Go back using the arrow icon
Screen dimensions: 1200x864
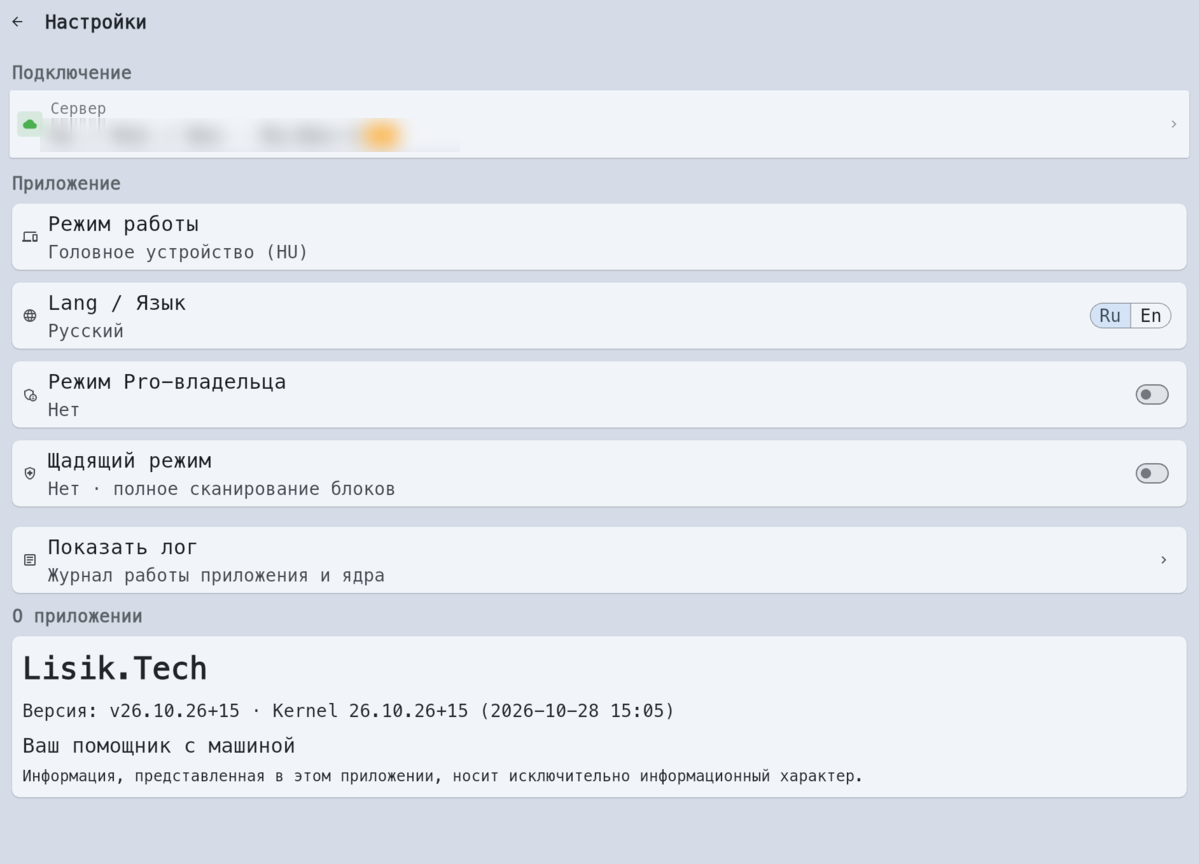pos(17,22)
